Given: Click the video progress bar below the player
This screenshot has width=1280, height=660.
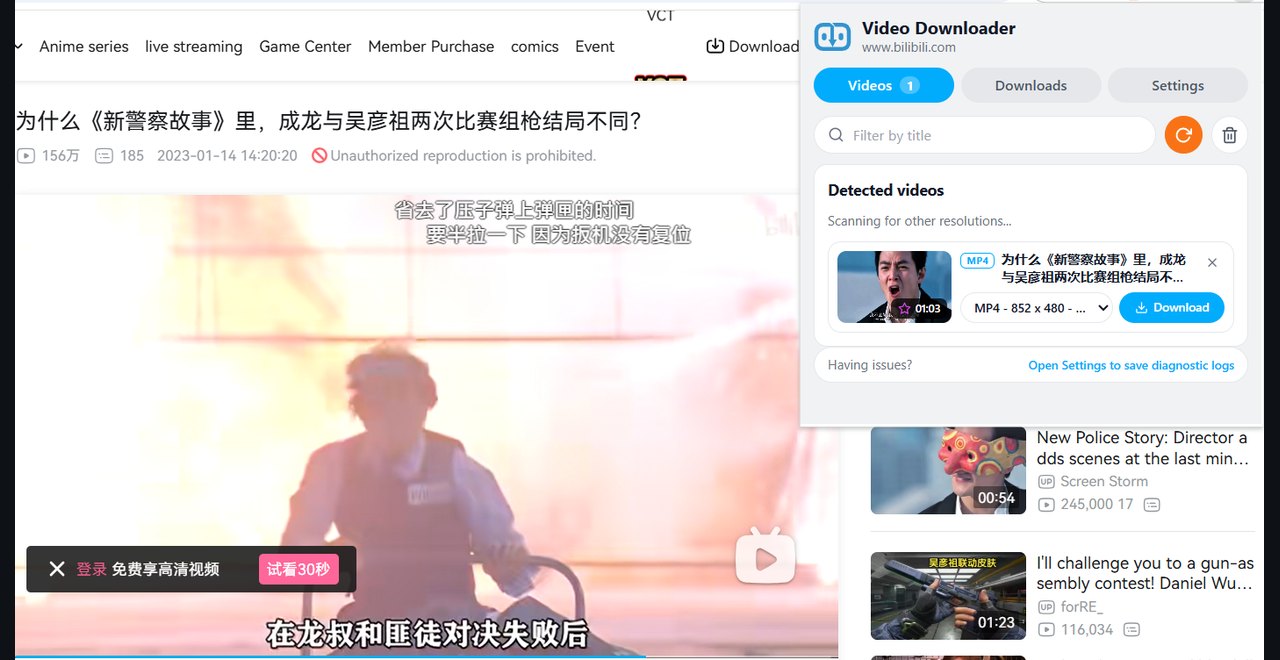Looking at the screenshot, I should 426,657.
